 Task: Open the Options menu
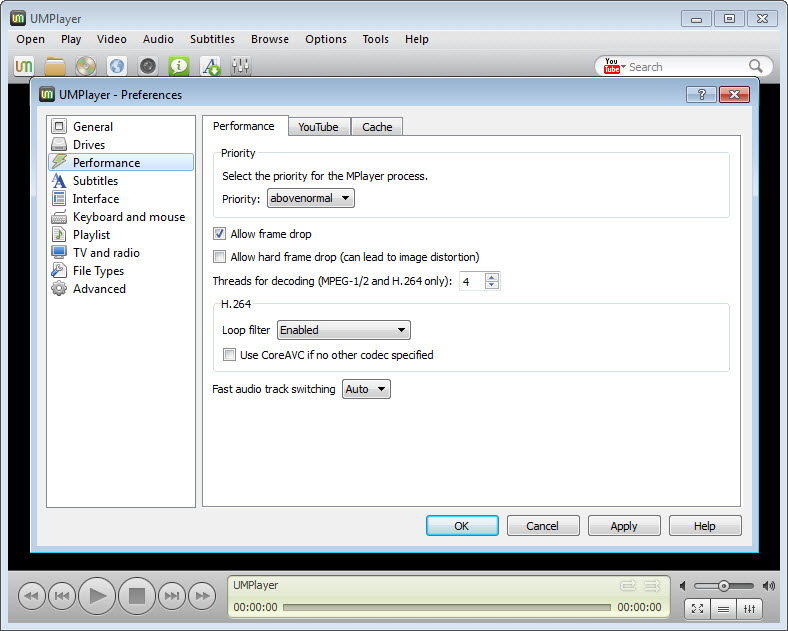point(326,39)
